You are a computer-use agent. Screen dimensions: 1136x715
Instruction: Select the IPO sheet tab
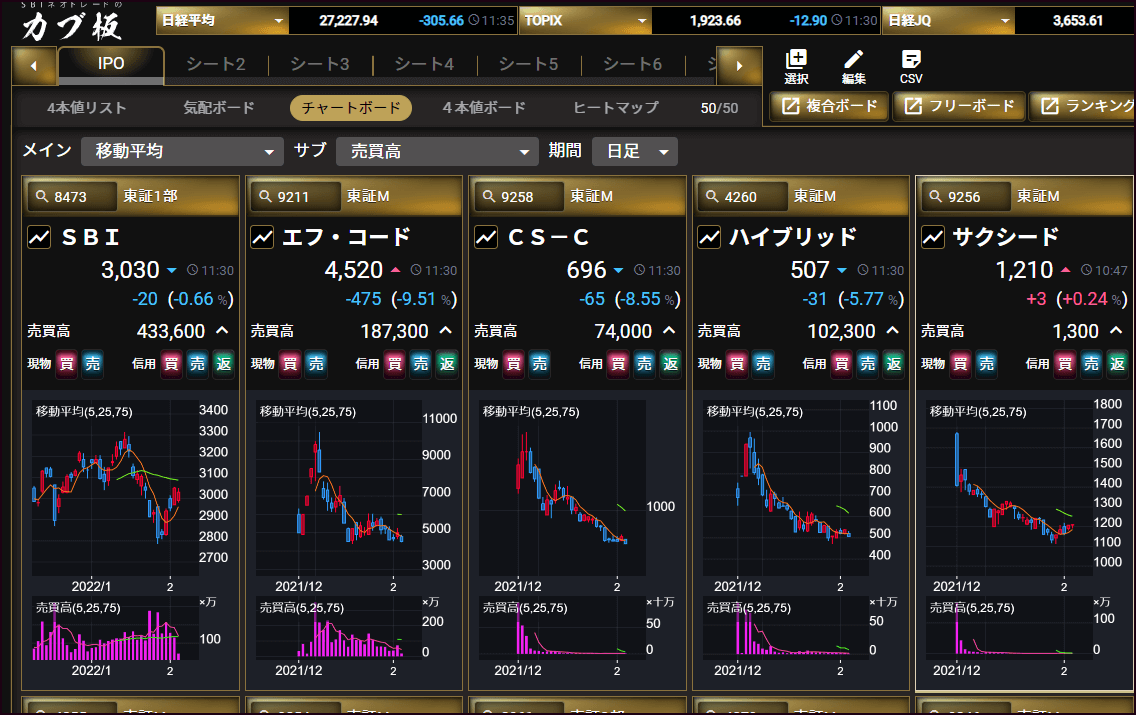[111, 64]
